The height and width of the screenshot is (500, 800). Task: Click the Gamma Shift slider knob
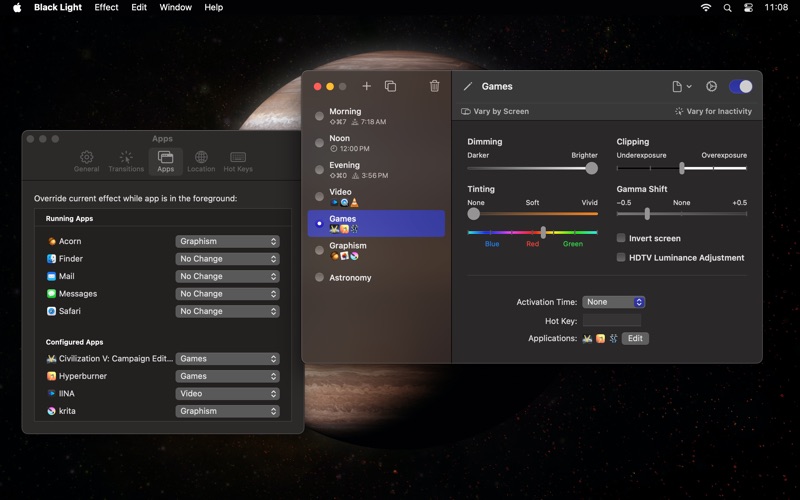[x=647, y=214]
